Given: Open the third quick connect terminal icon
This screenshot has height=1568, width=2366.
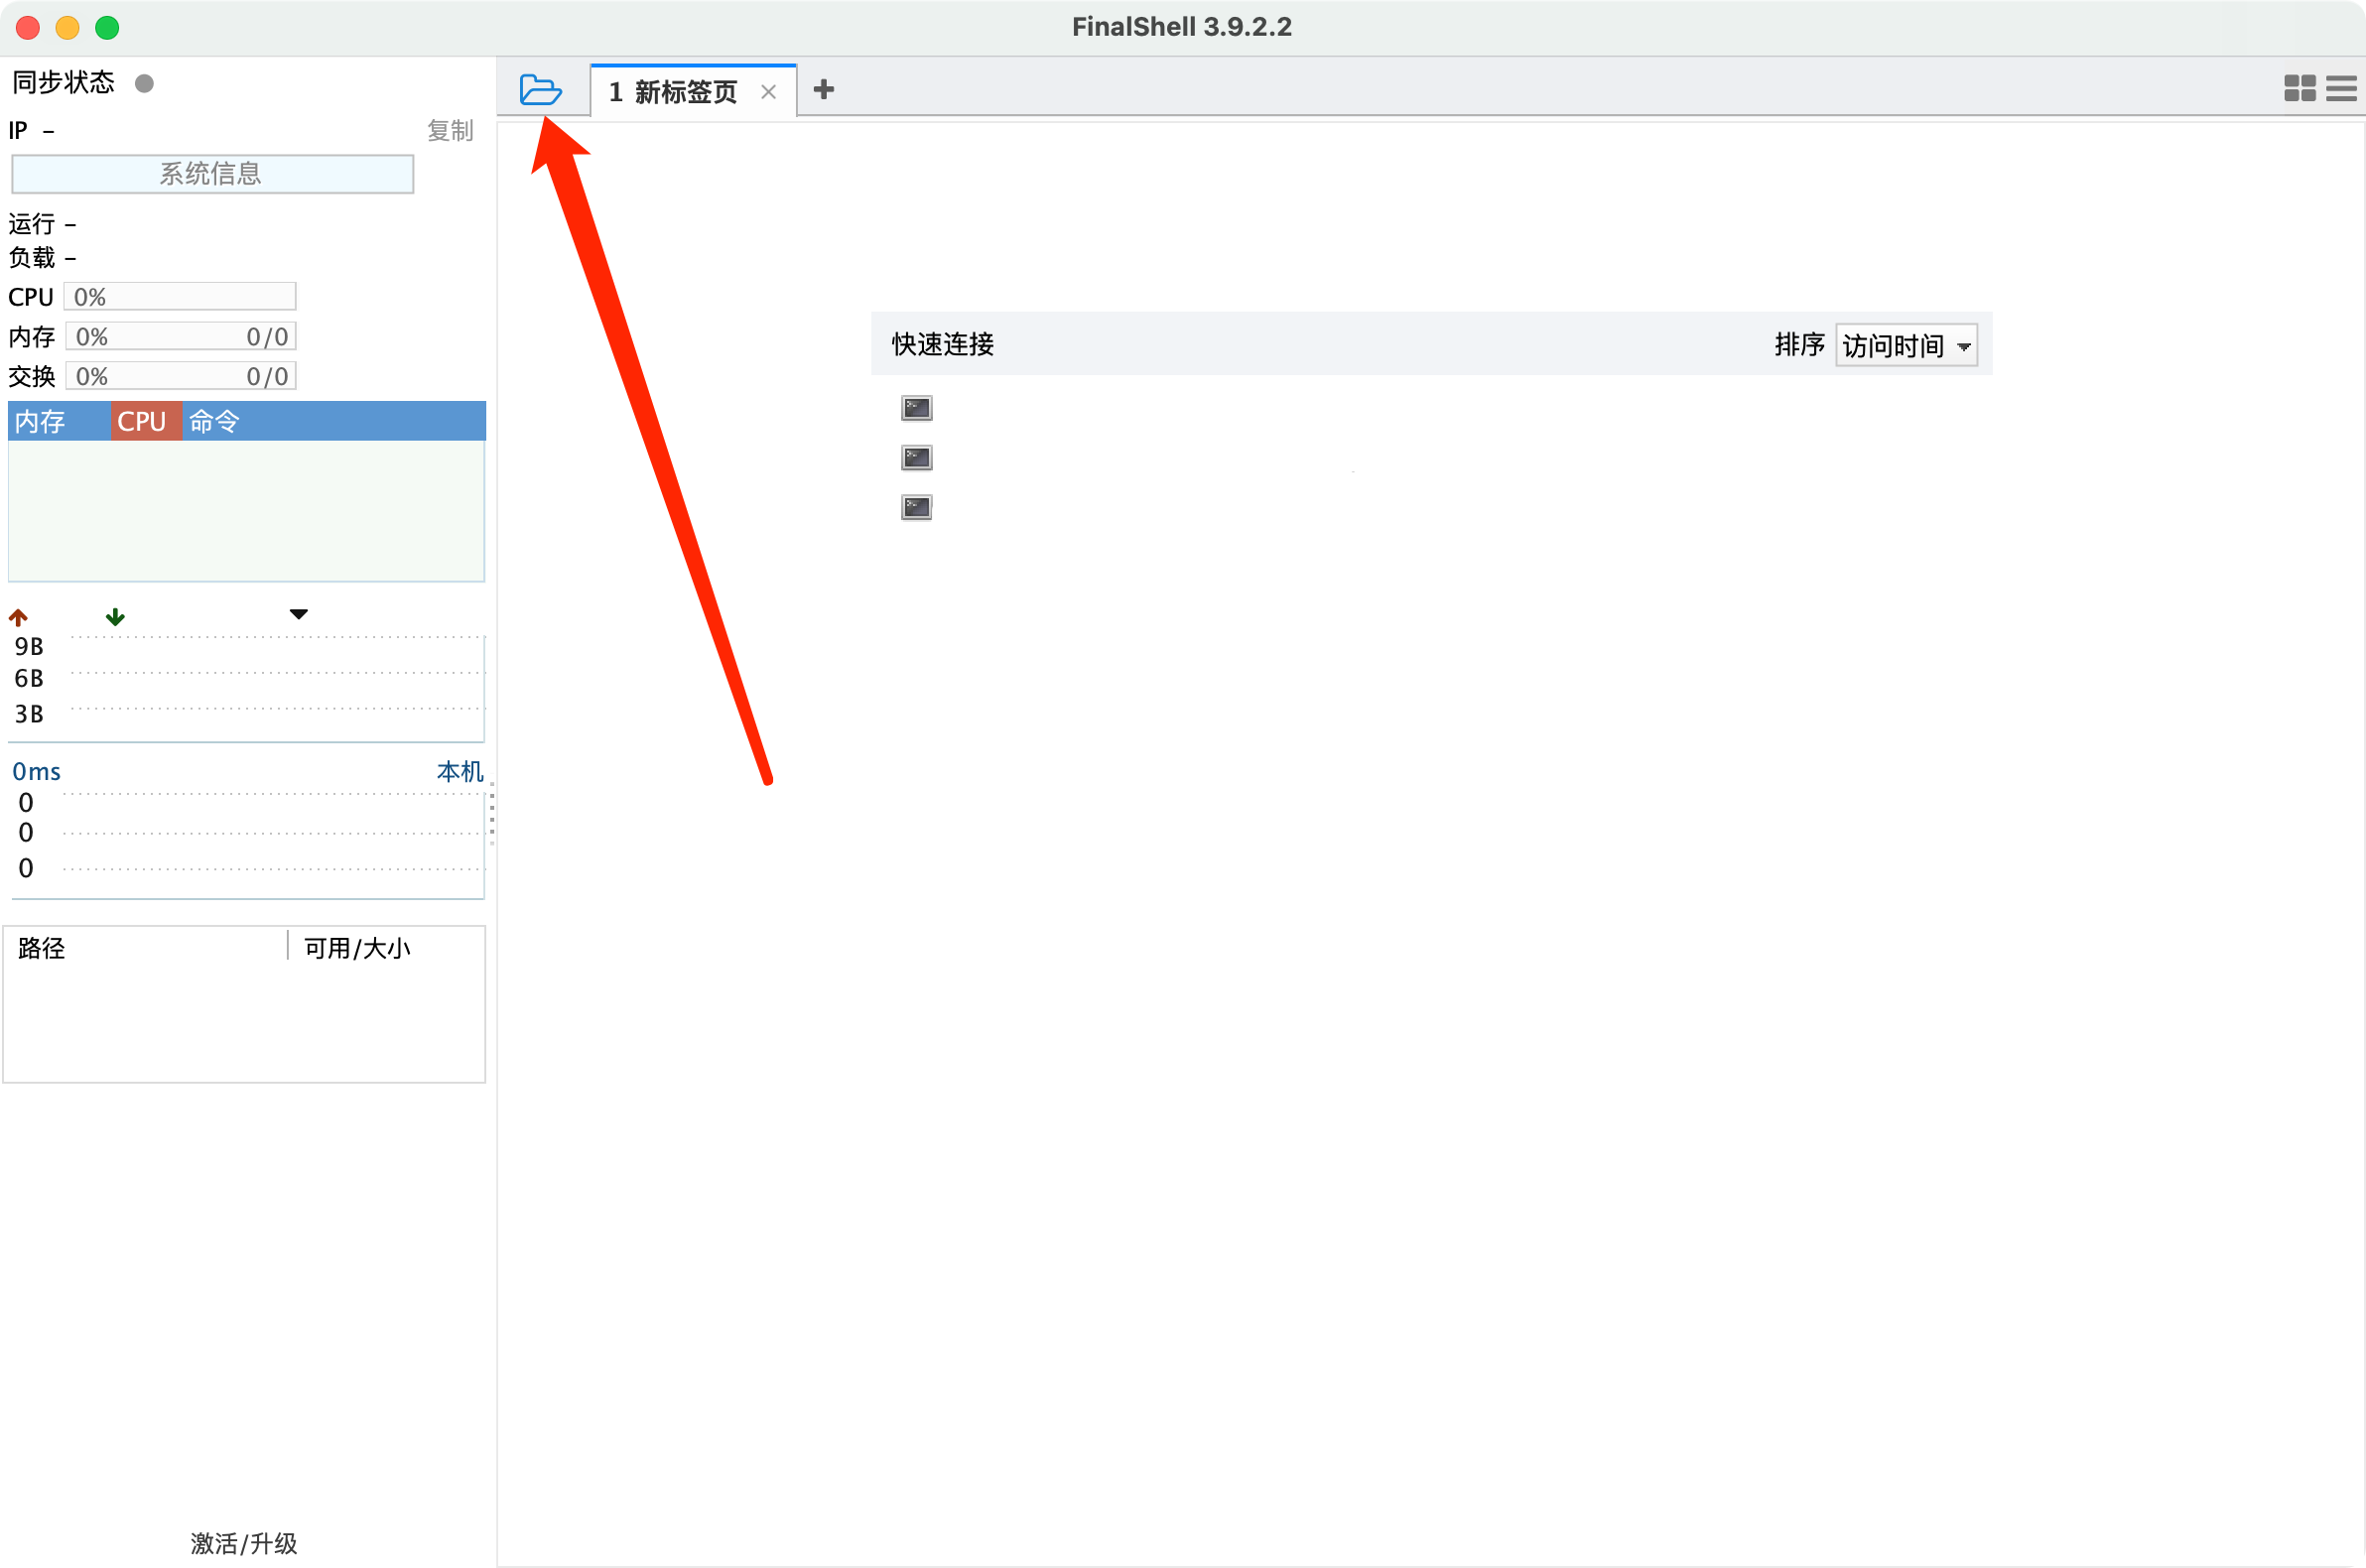Looking at the screenshot, I should 915,507.
